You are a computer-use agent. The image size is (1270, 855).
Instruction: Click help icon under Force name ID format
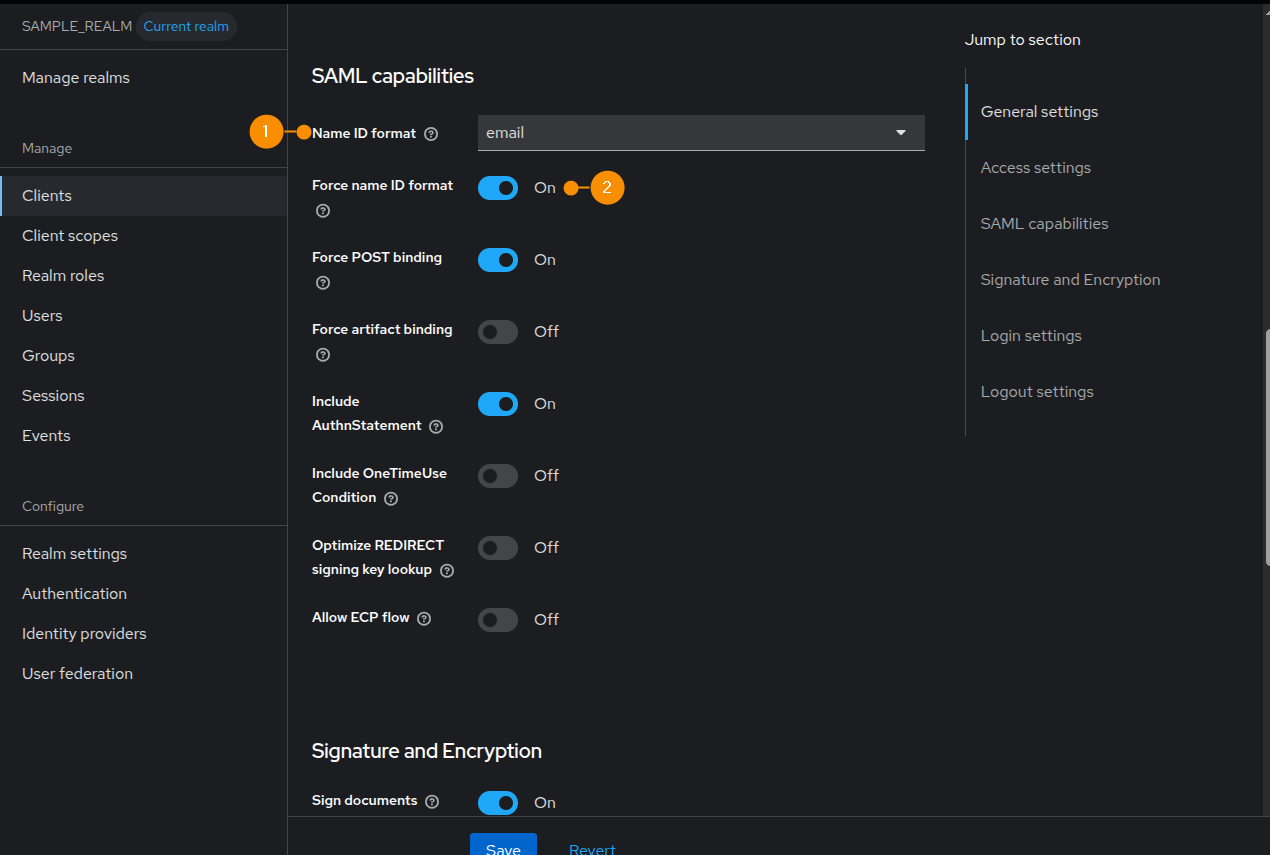(x=322, y=211)
